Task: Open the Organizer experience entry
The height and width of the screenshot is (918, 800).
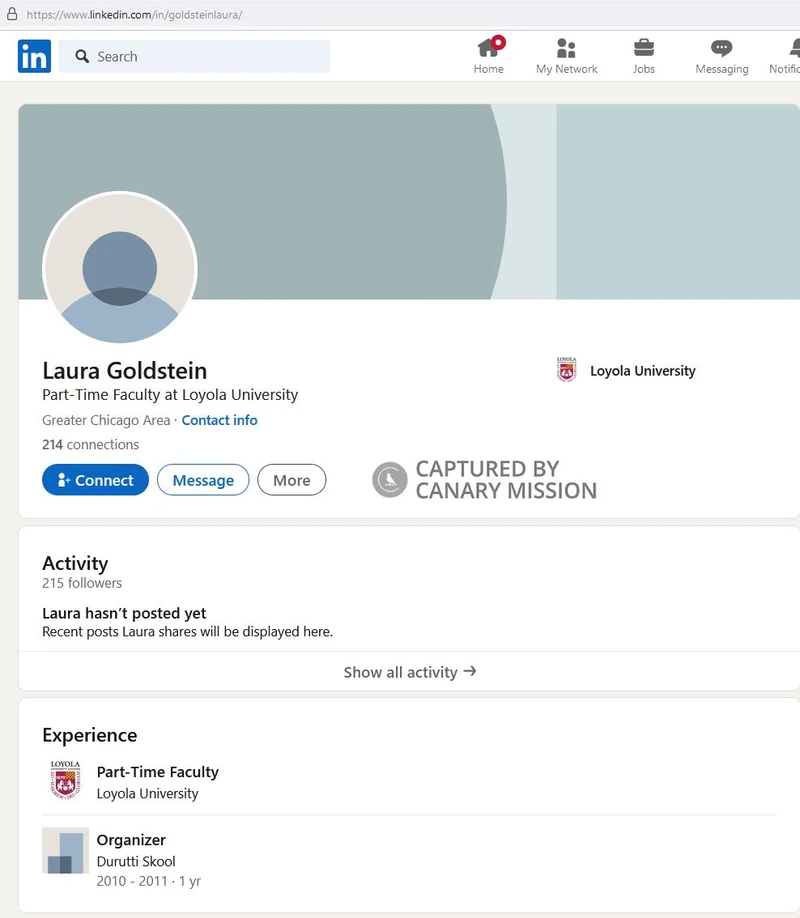Action: pyautogui.click(x=131, y=840)
